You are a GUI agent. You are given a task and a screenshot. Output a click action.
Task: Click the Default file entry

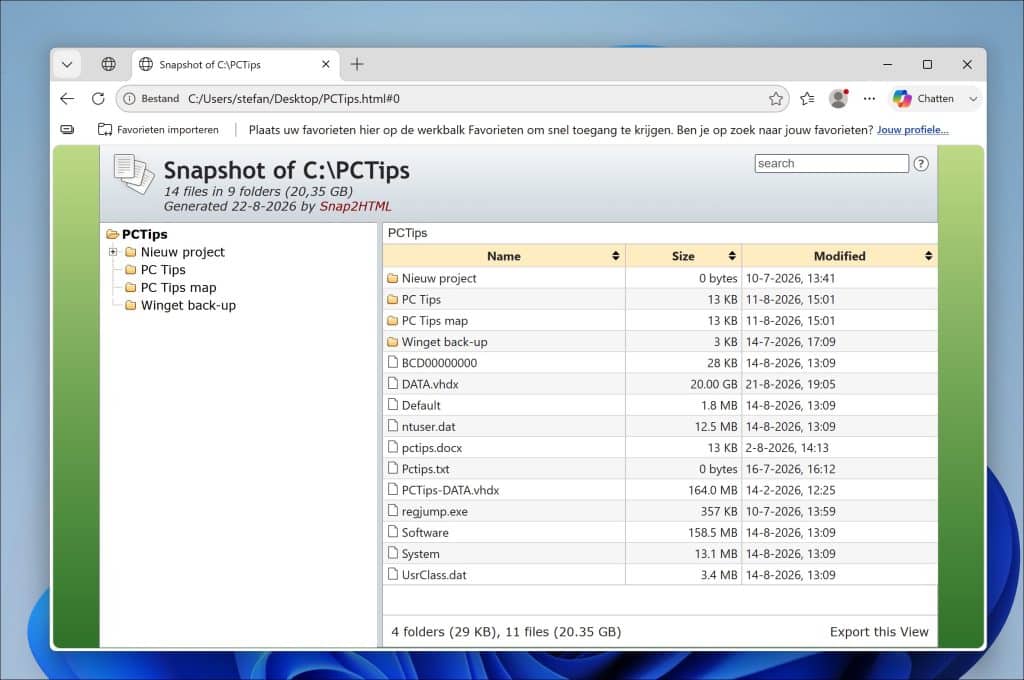tap(421, 406)
